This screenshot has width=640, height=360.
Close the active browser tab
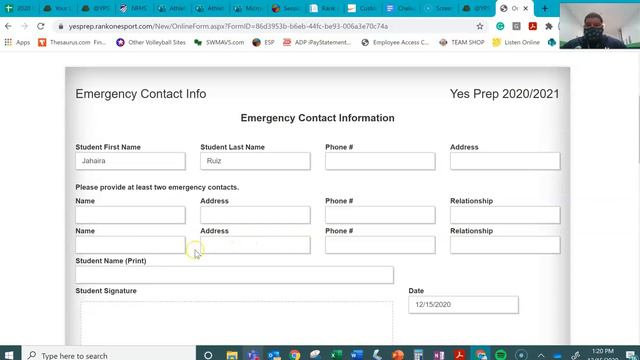pyautogui.click(x=526, y=8)
